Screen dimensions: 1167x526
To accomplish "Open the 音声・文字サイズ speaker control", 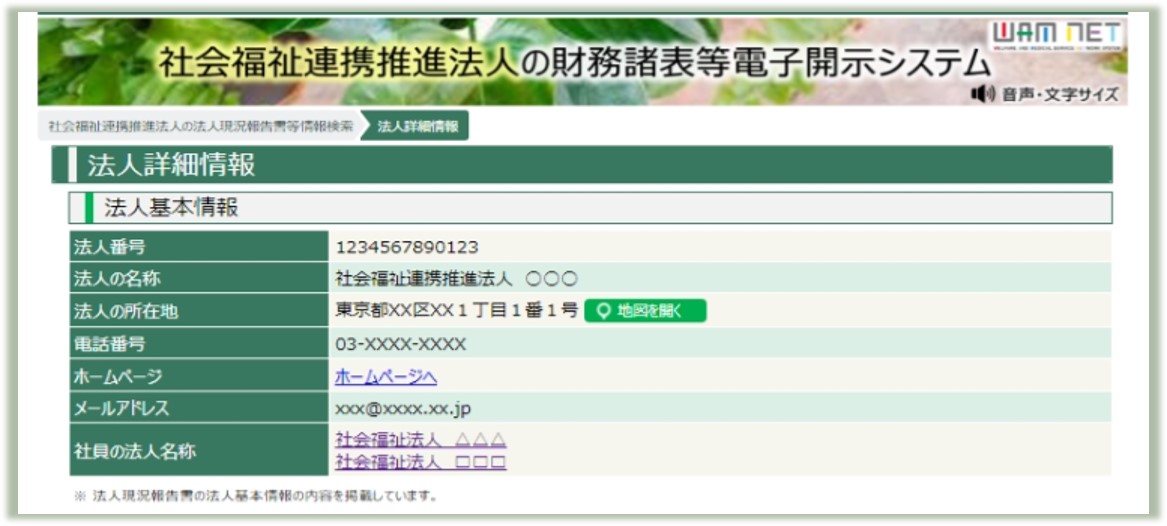I will [x=1044, y=94].
